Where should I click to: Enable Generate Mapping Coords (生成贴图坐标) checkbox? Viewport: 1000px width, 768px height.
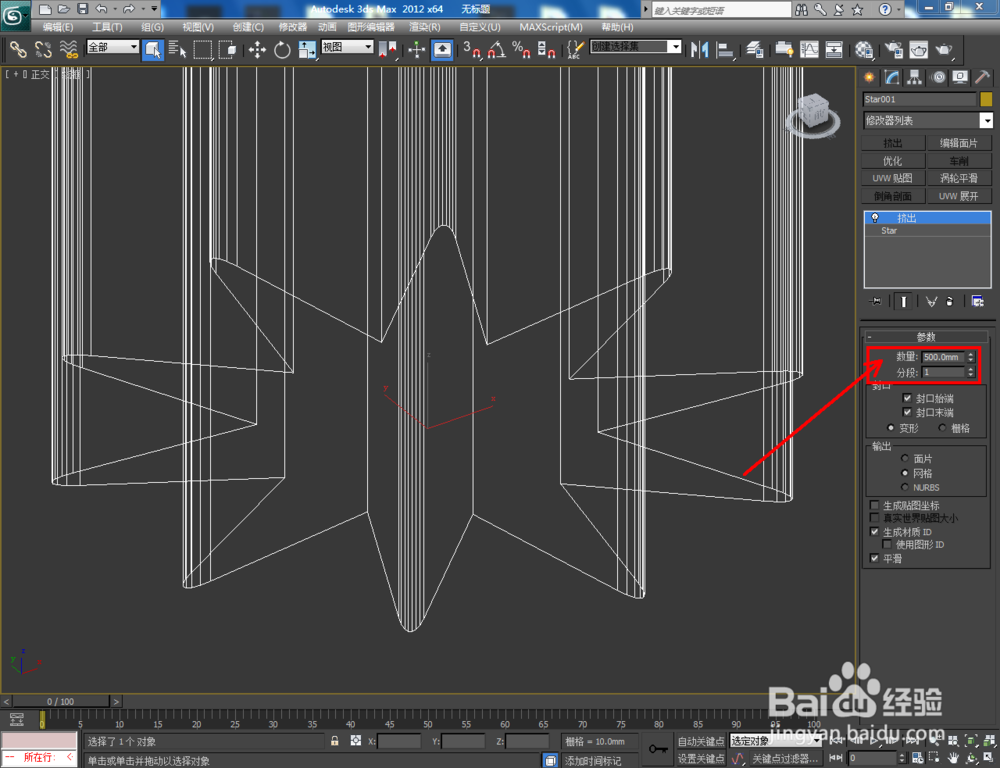[875, 505]
